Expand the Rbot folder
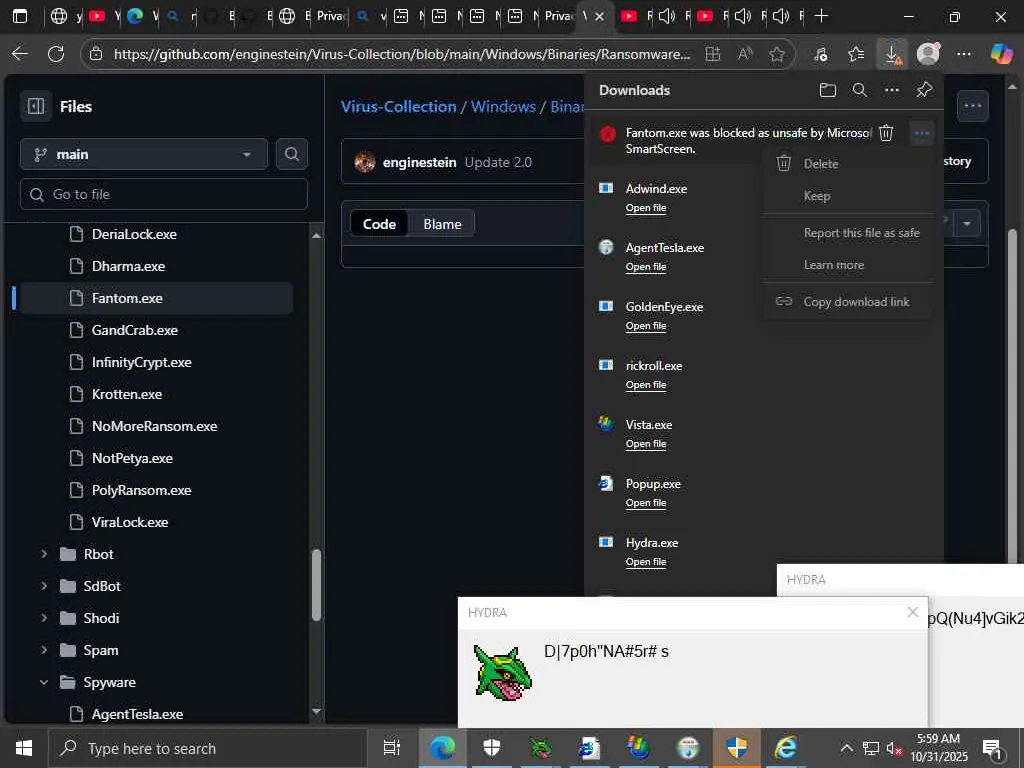 tap(44, 554)
